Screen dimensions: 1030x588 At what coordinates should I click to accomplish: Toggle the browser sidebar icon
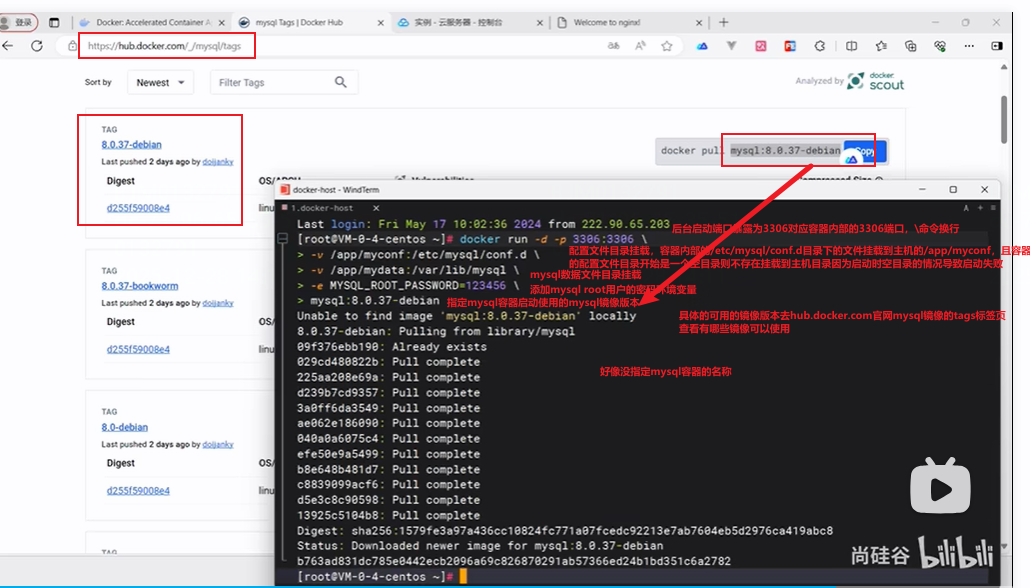pos(997,46)
